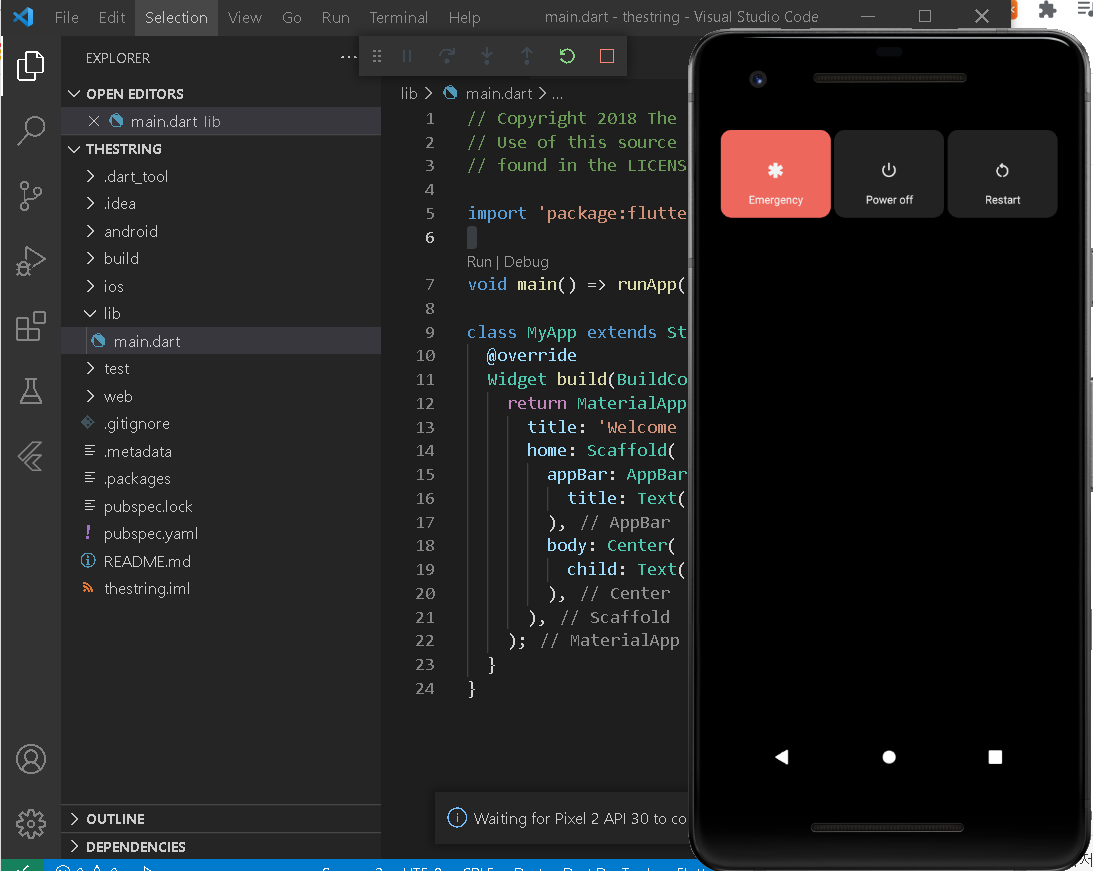
Task: Click the Debug CodeLens above main()
Action: pyautogui.click(x=526, y=262)
